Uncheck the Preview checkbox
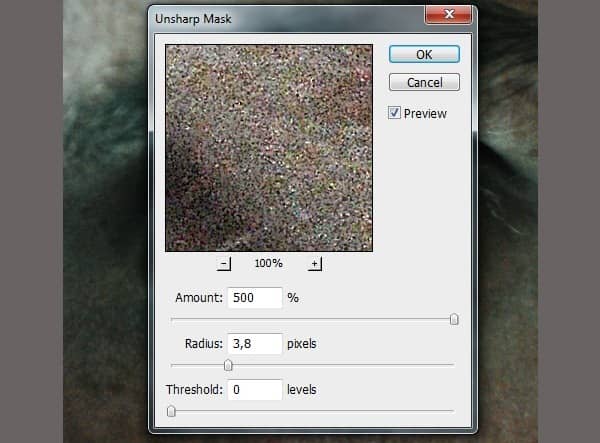The image size is (600, 443). coord(394,113)
